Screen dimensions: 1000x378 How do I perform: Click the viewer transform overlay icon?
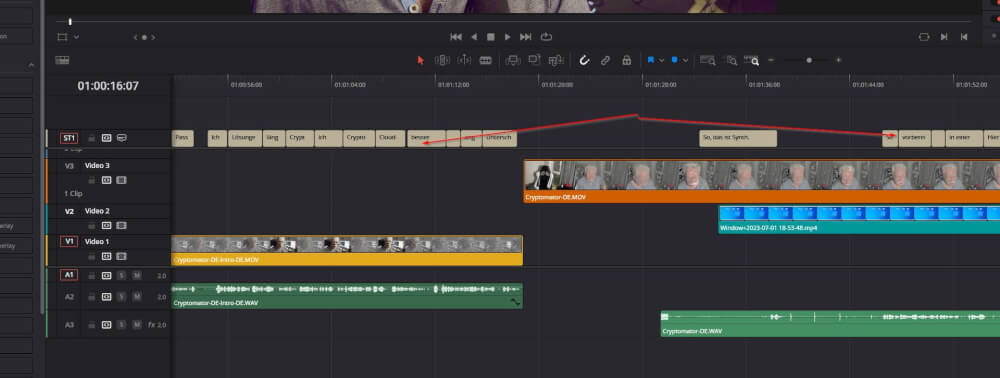coord(62,37)
